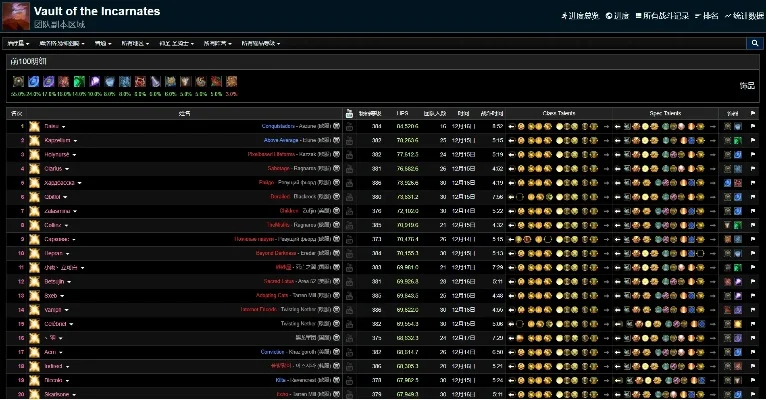Viewport: 766px width, 400px height.
Task: Select the trinket icon labeled 3.0%
Action: click(x=232, y=81)
